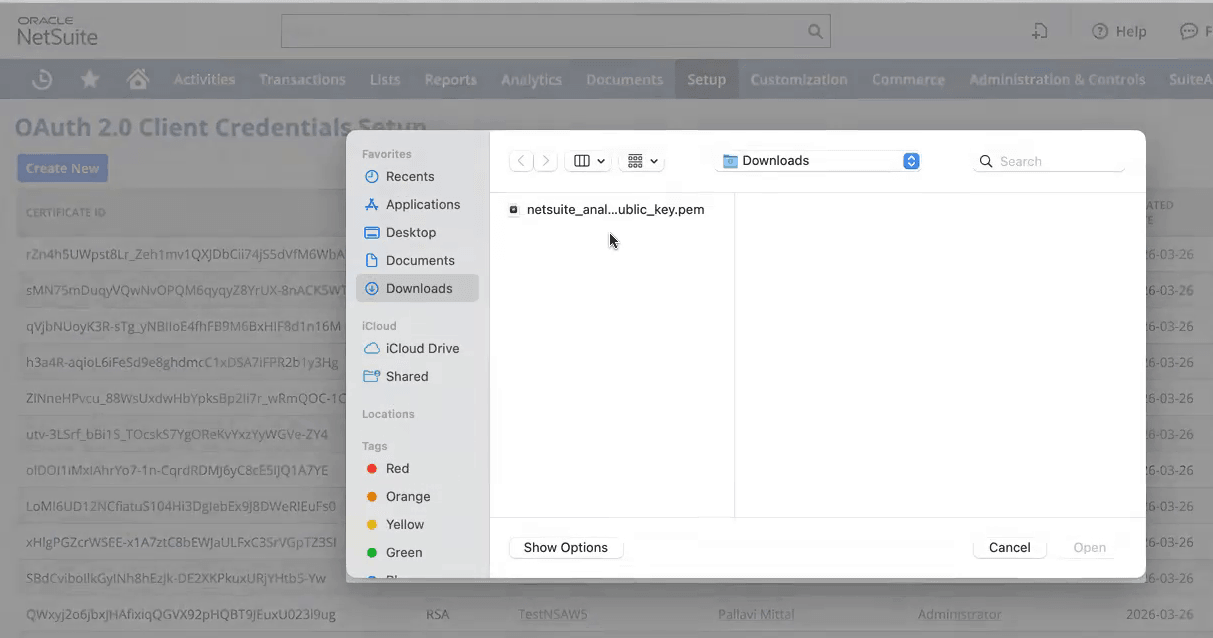
Task: Click the .pem file icon
Action: click(514, 210)
